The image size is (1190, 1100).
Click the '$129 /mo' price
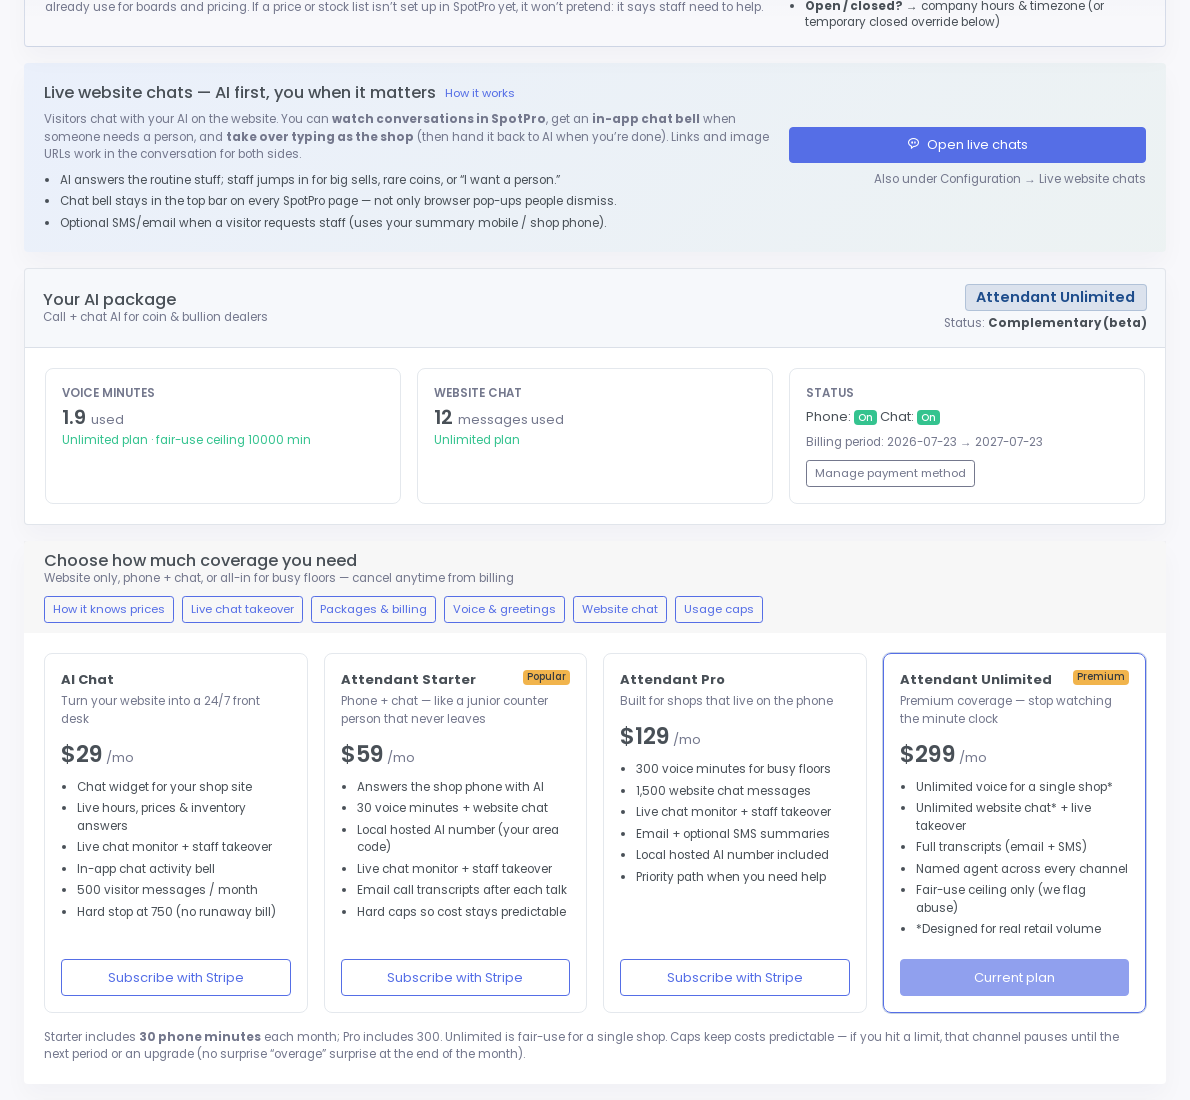point(660,736)
